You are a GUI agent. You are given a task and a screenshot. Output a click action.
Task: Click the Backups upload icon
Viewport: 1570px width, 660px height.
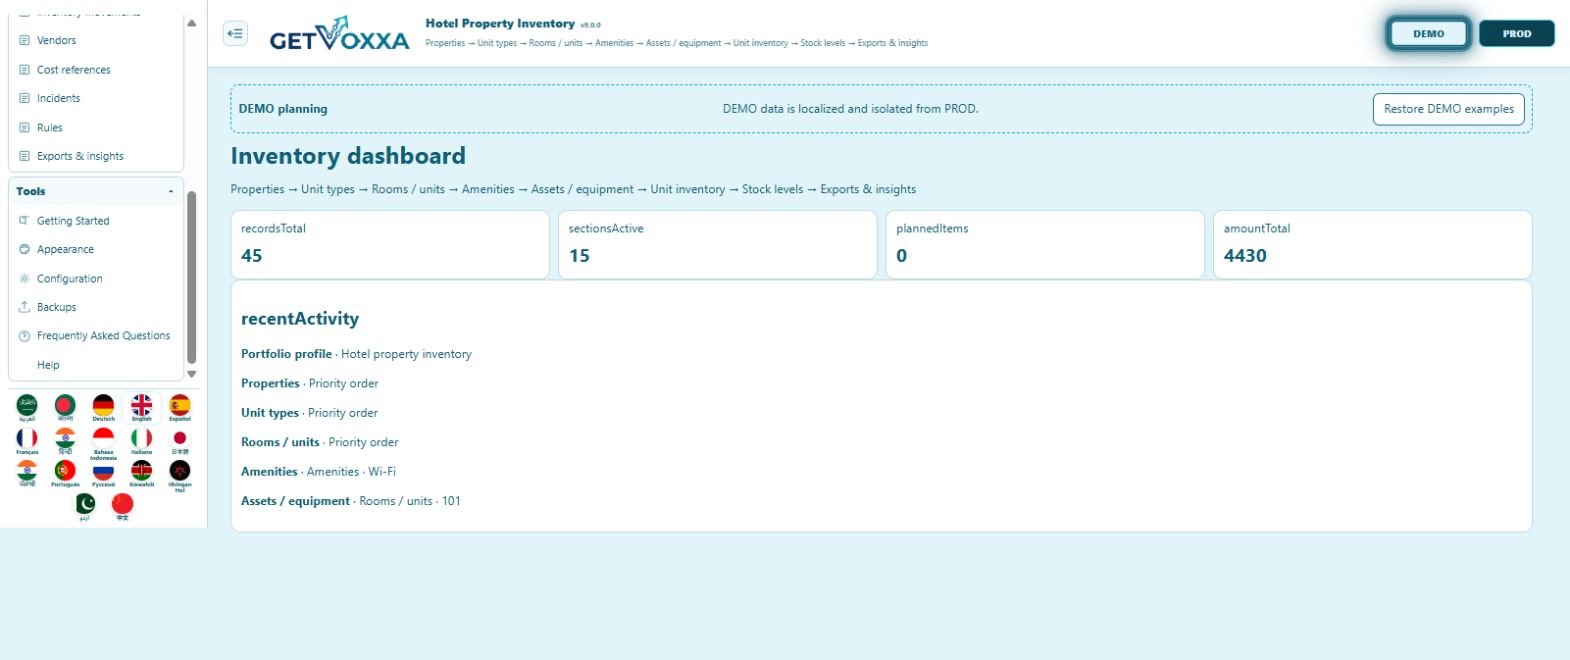(24, 307)
